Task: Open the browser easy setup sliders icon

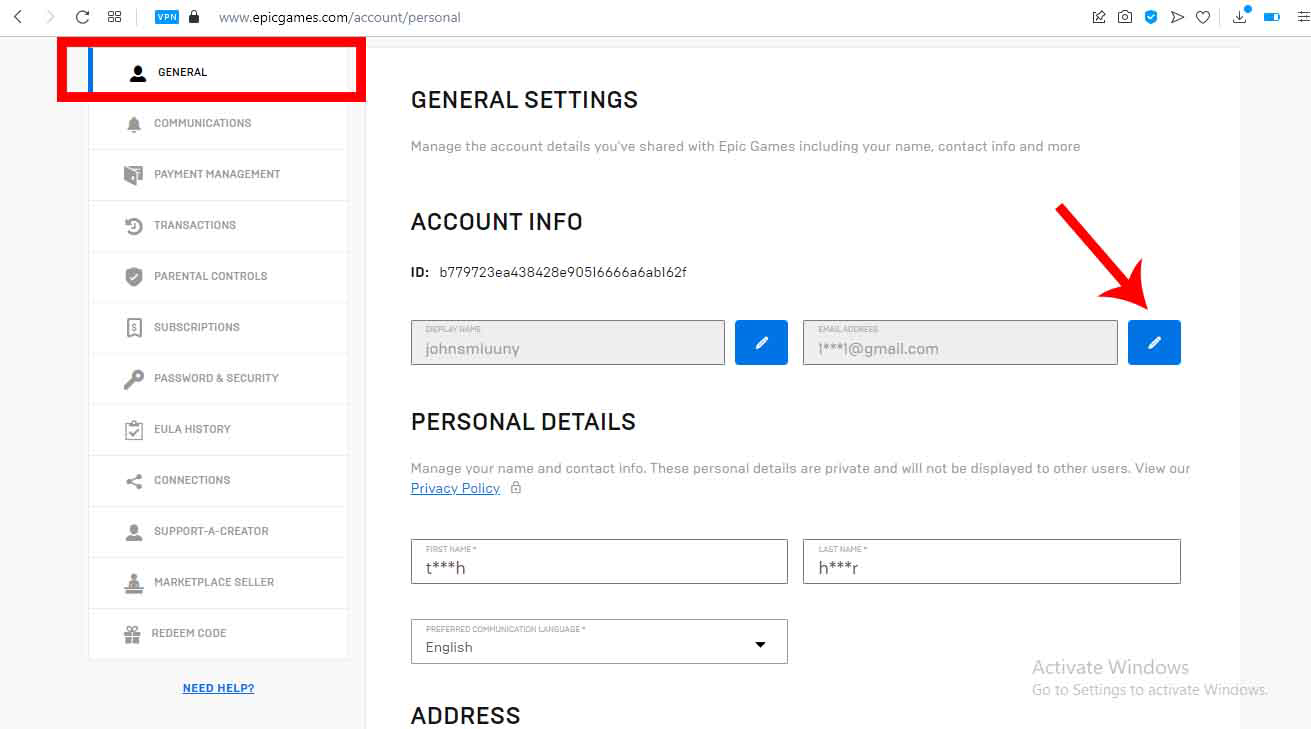Action: click(1302, 17)
